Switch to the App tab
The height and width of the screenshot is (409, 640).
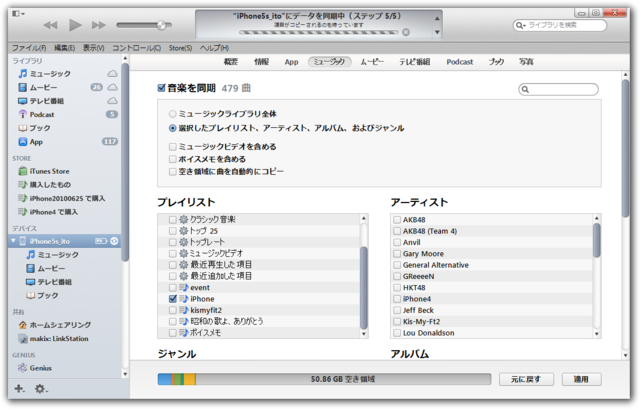coord(291,62)
